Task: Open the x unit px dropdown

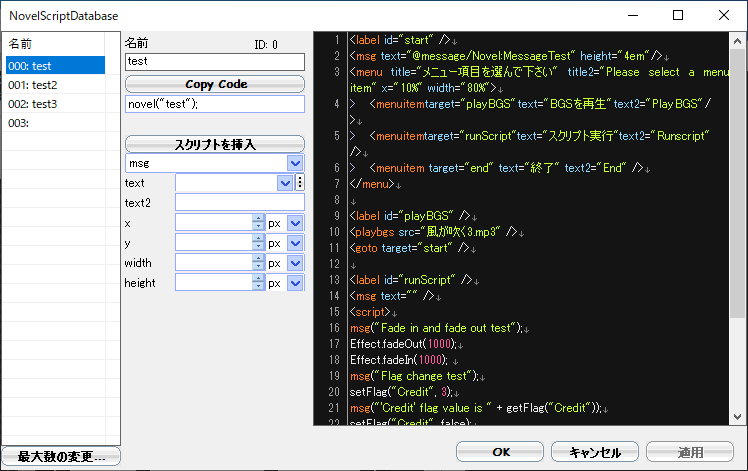Action: coord(295,223)
